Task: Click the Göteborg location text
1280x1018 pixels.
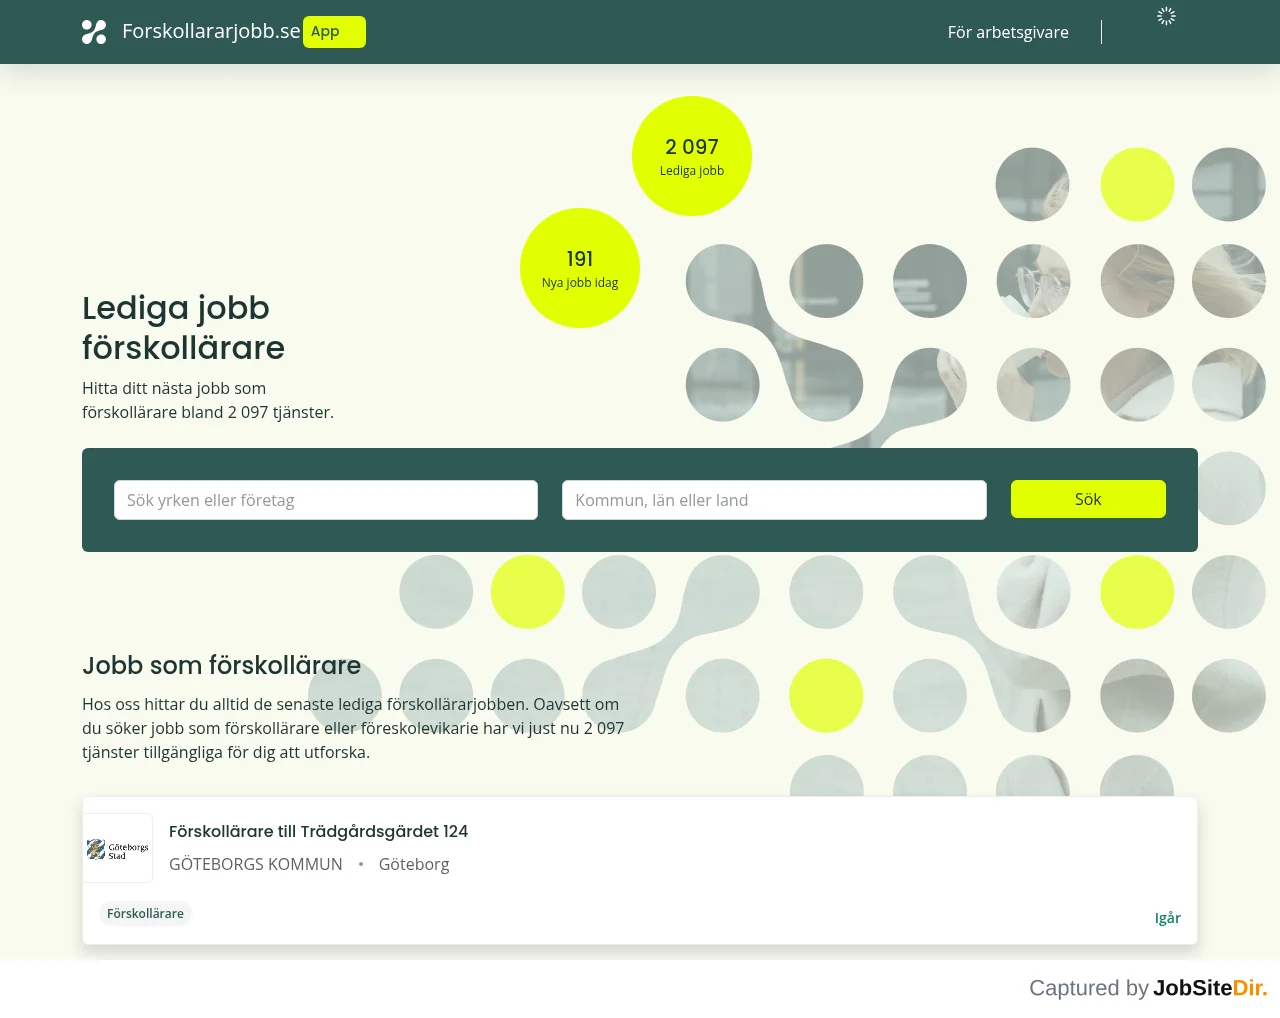Action: click(x=414, y=864)
